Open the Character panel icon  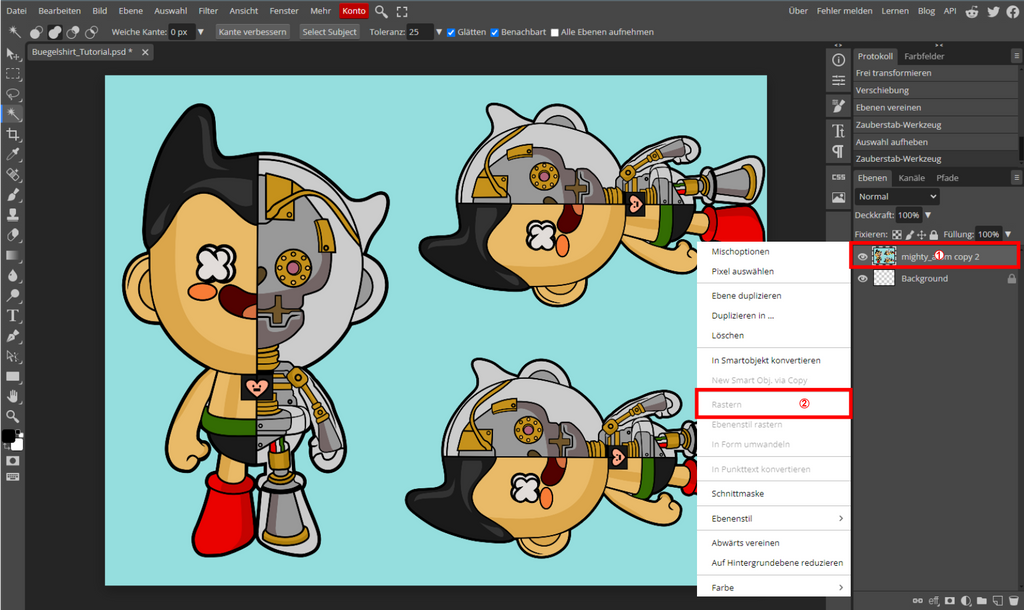pyautogui.click(x=839, y=131)
